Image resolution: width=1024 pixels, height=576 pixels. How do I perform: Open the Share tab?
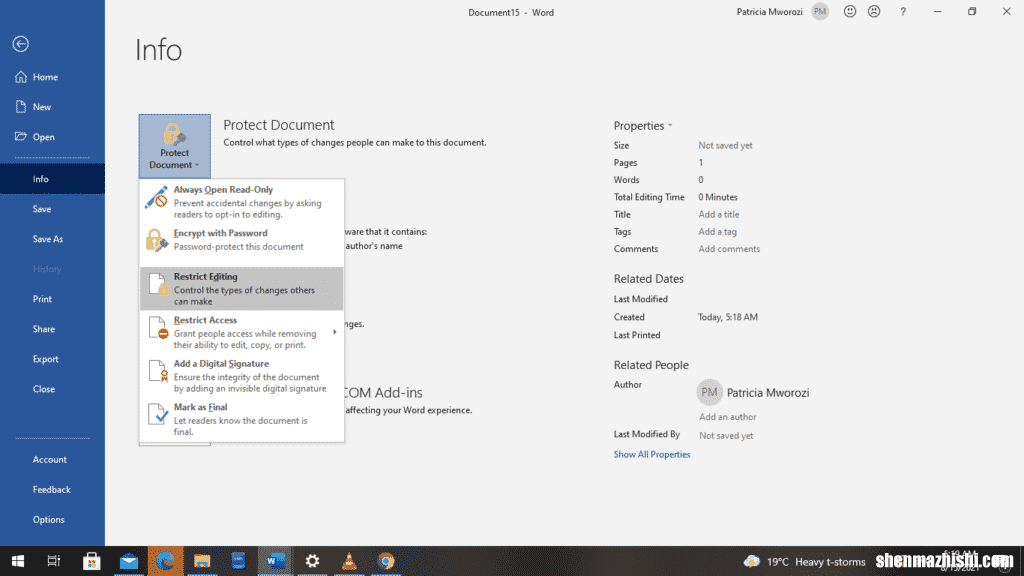point(52,329)
